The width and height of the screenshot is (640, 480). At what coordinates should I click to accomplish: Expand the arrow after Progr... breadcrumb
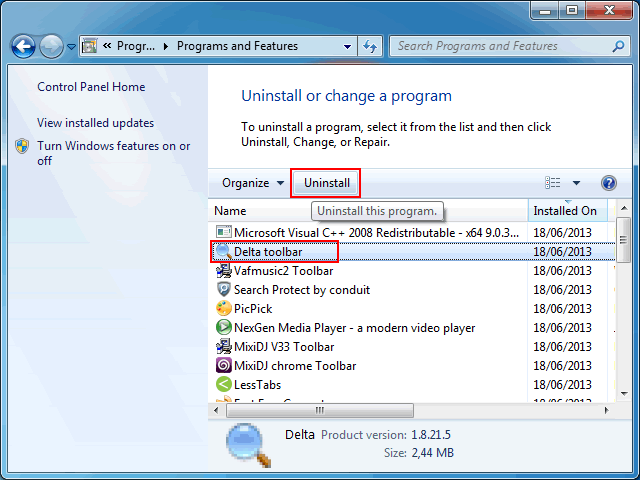click(x=166, y=47)
